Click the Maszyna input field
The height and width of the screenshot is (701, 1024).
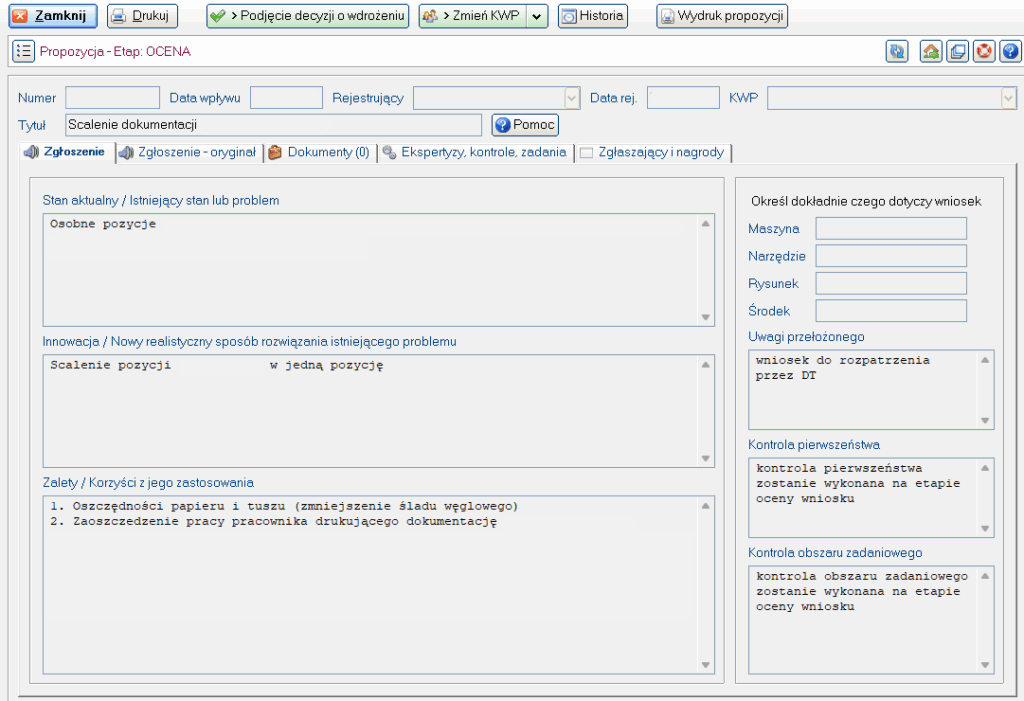[891, 229]
